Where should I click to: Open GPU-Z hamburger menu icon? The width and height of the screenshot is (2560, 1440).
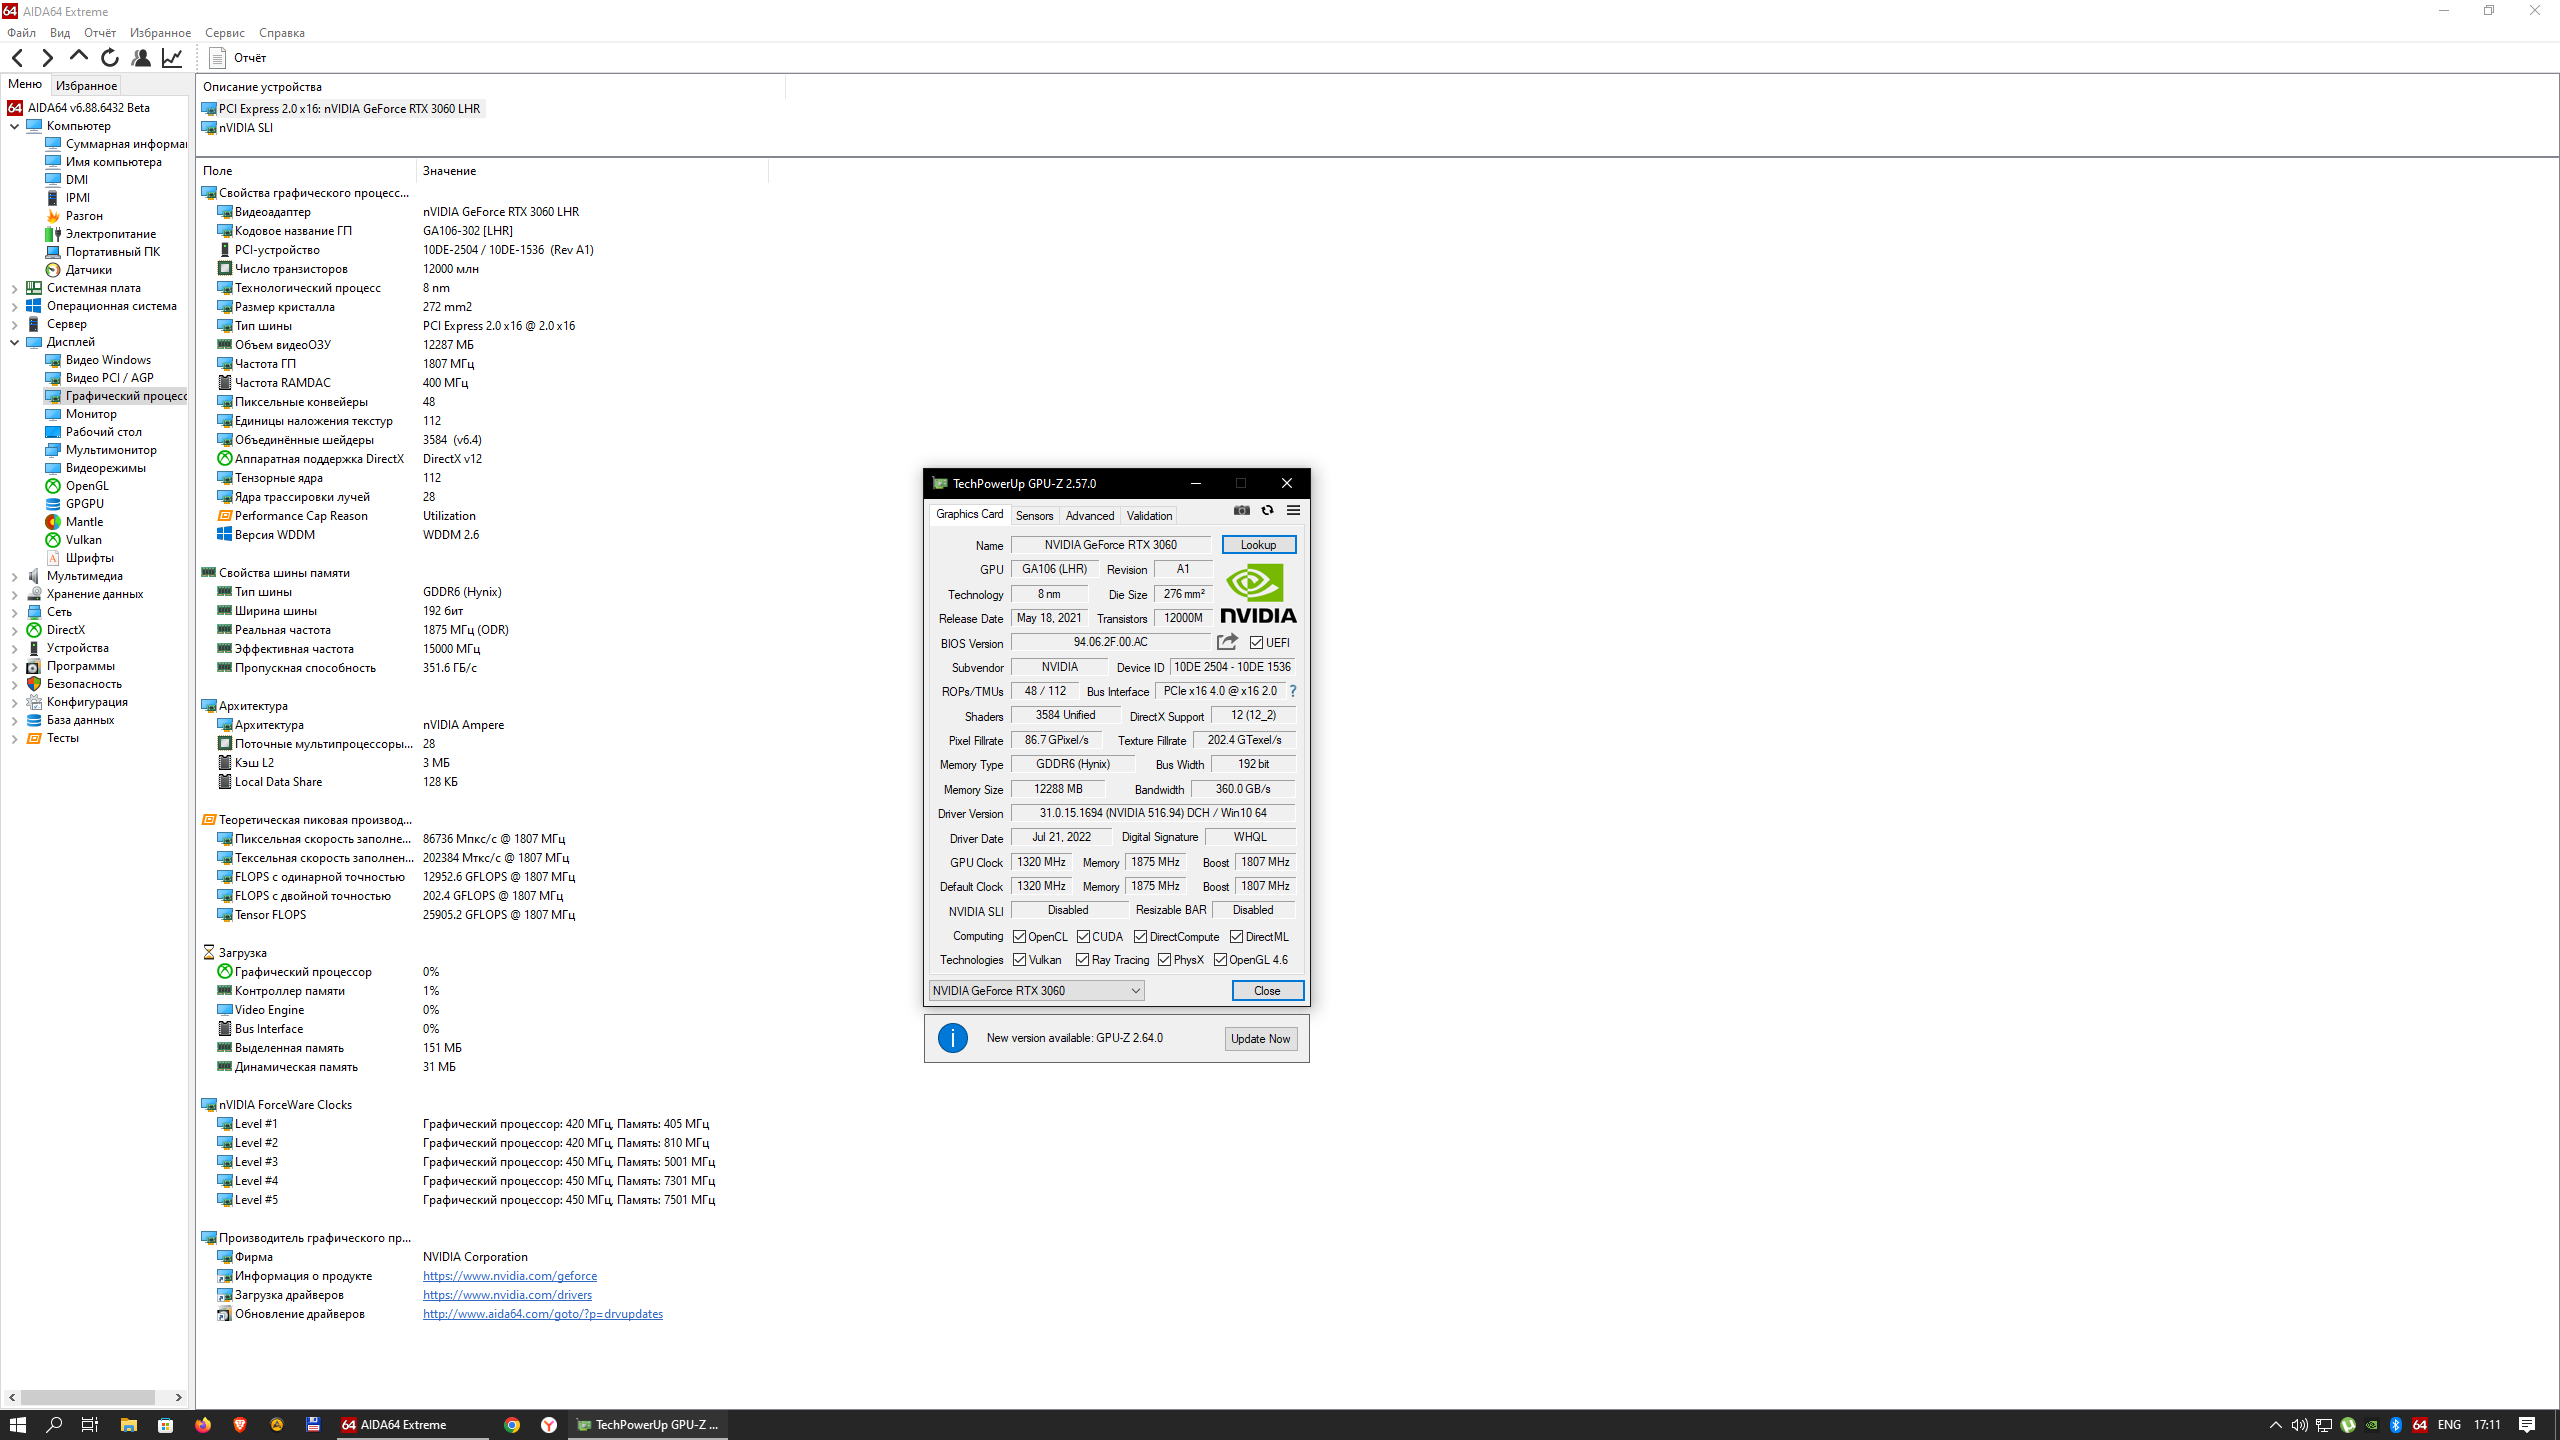tap(1293, 510)
